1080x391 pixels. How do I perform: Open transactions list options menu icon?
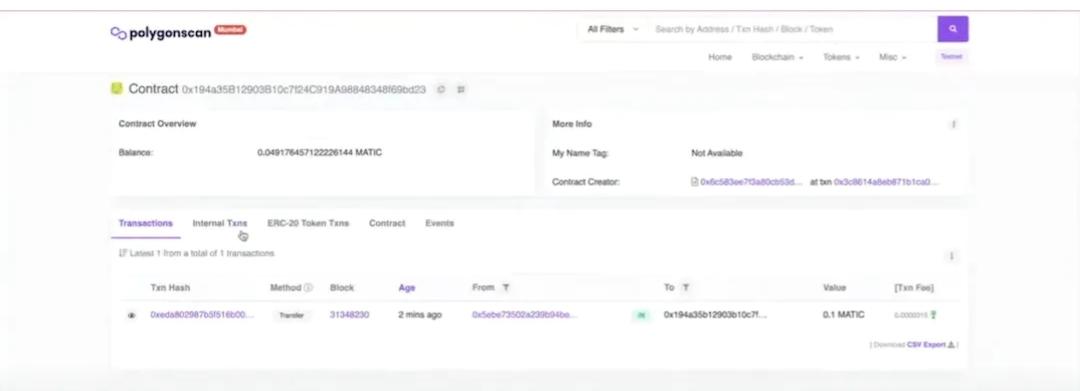click(x=951, y=255)
